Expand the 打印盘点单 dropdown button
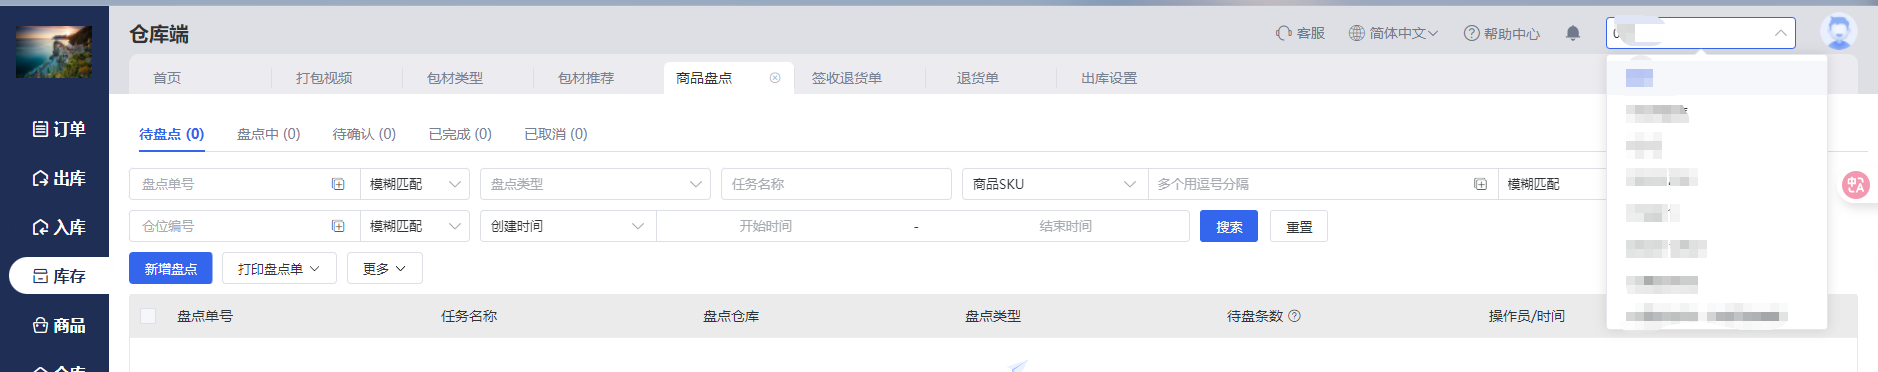Image resolution: width=1878 pixels, height=372 pixels. (x=279, y=268)
